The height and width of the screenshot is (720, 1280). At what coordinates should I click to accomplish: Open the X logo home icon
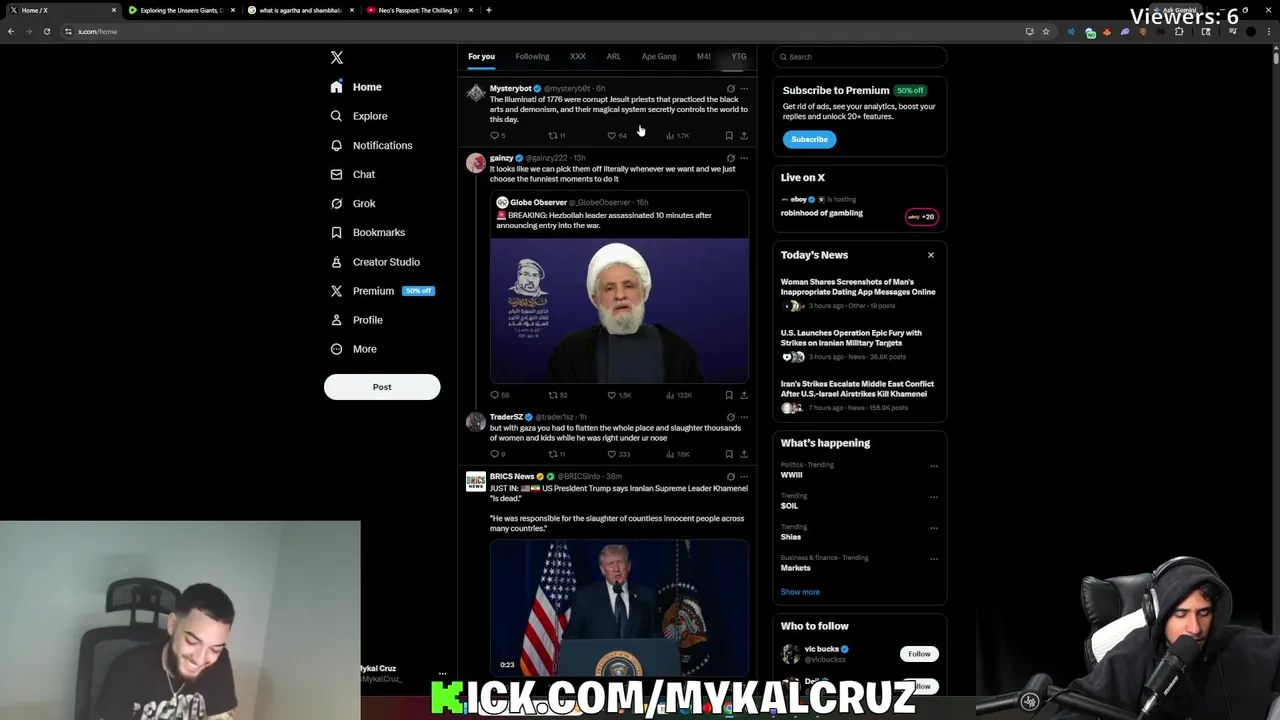click(337, 58)
